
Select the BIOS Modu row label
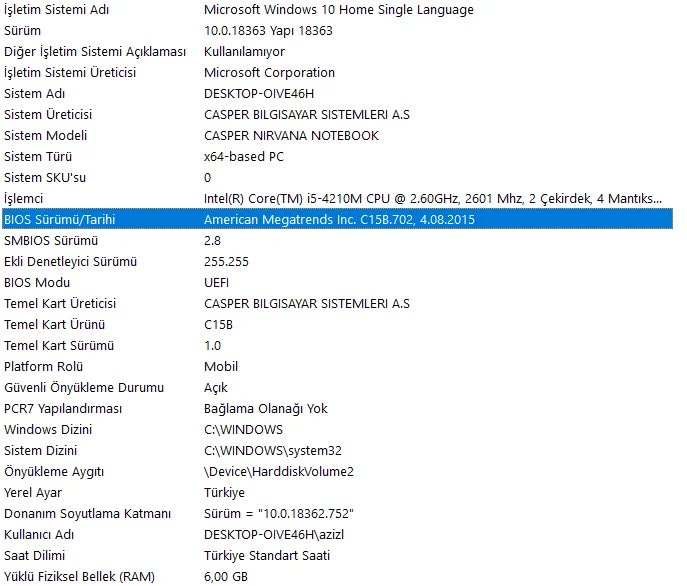point(37,283)
